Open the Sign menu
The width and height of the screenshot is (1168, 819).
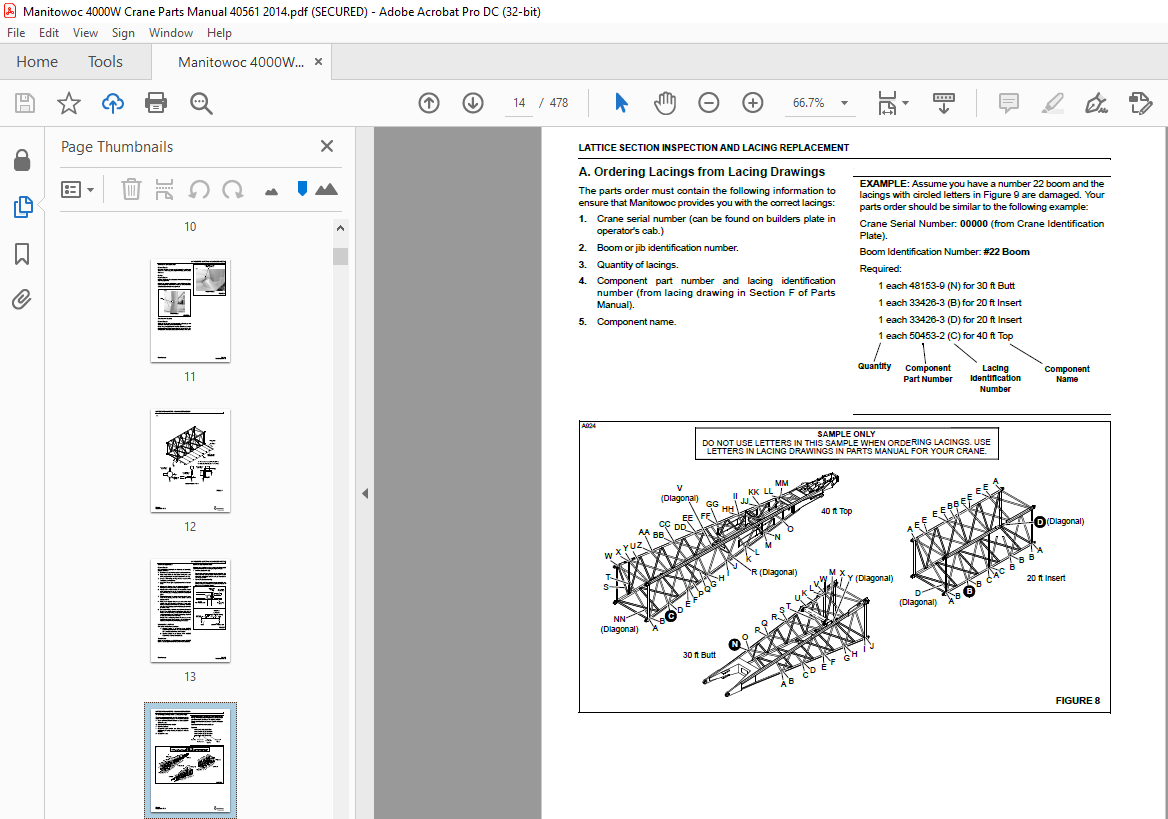[123, 33]
